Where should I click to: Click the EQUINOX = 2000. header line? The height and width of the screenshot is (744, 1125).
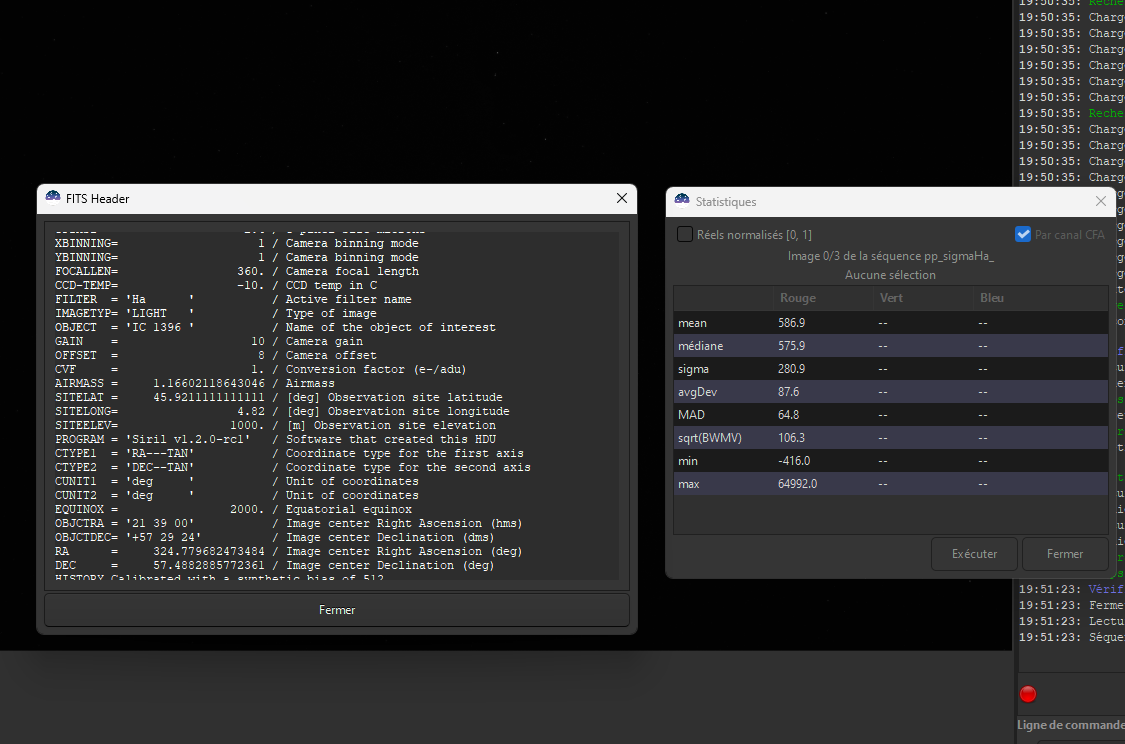point(233,509)
